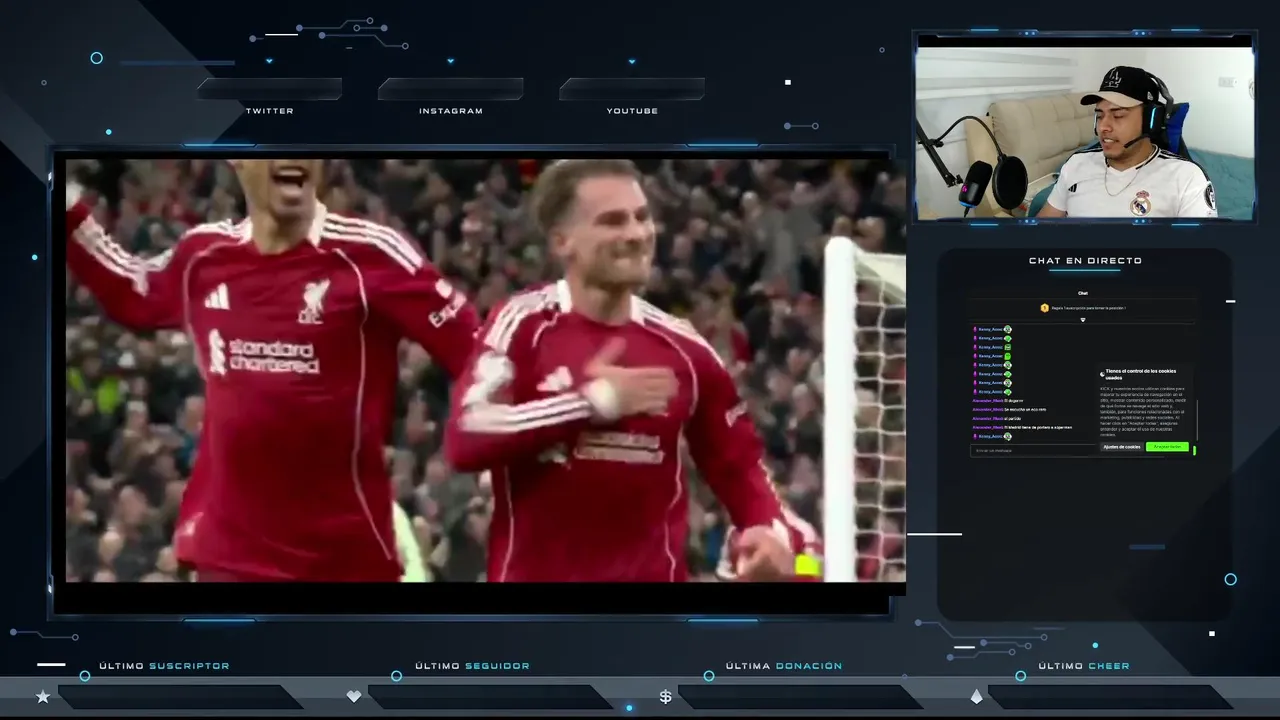
Task: Expand the chat gift banner arrow
Action: pos(1083,320)
